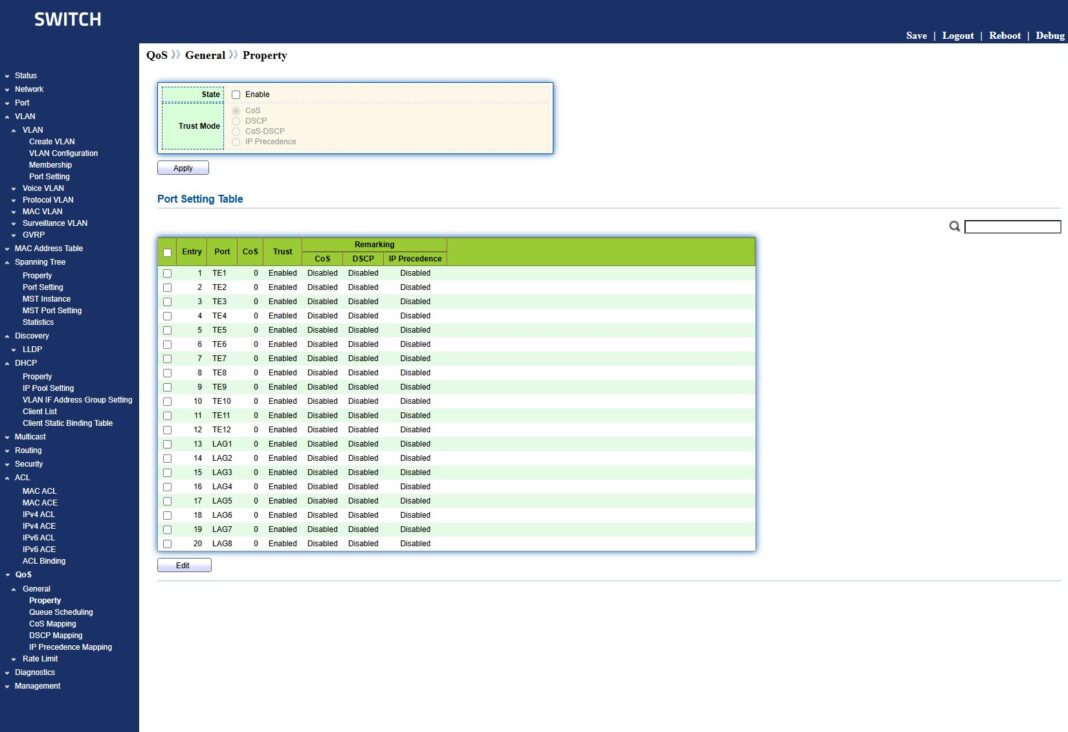Expand the Voice VLAN submenu
The image size is (1068, 732).
coord(42,188)
